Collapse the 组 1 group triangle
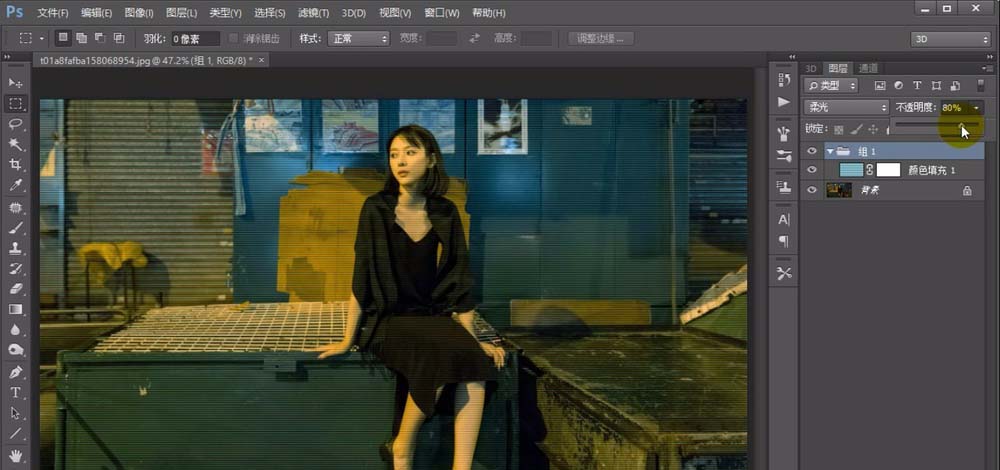Screen dimensions: 1000x470 pos(830,151)
